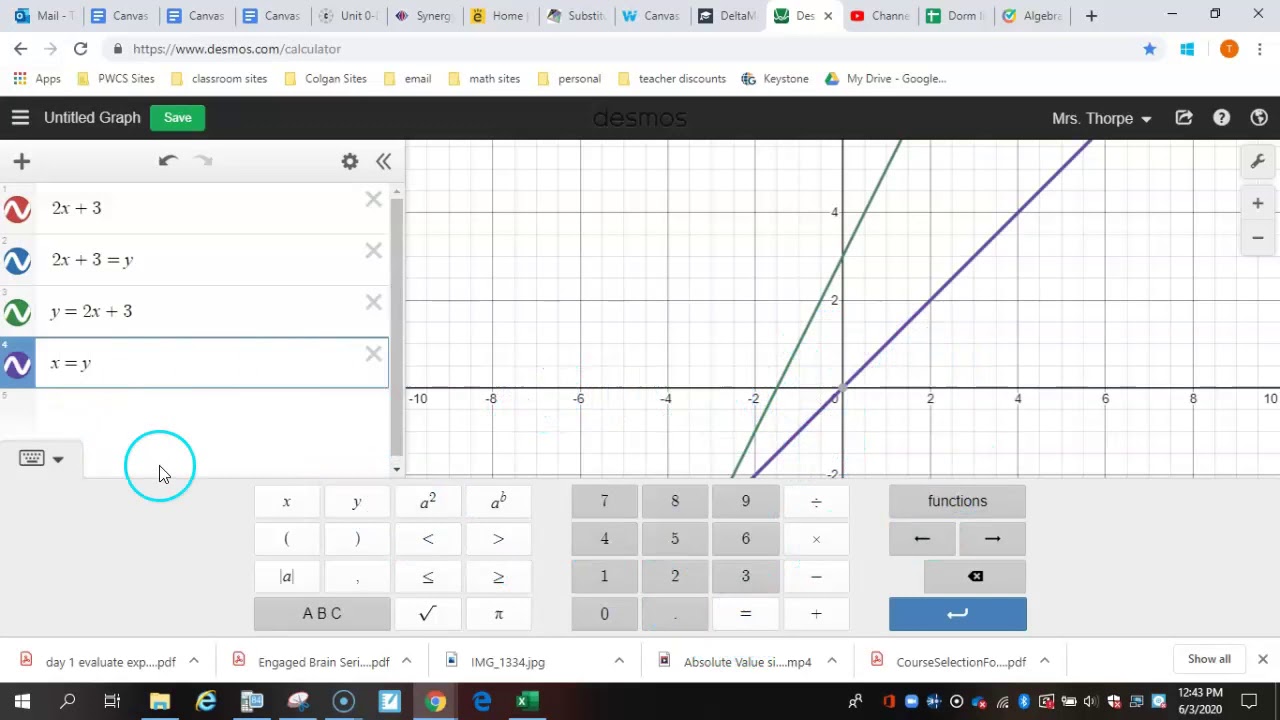Click the expression list scrollbar
The width and height of the screenshot is (1280, 720).
[x=397, y=326]
